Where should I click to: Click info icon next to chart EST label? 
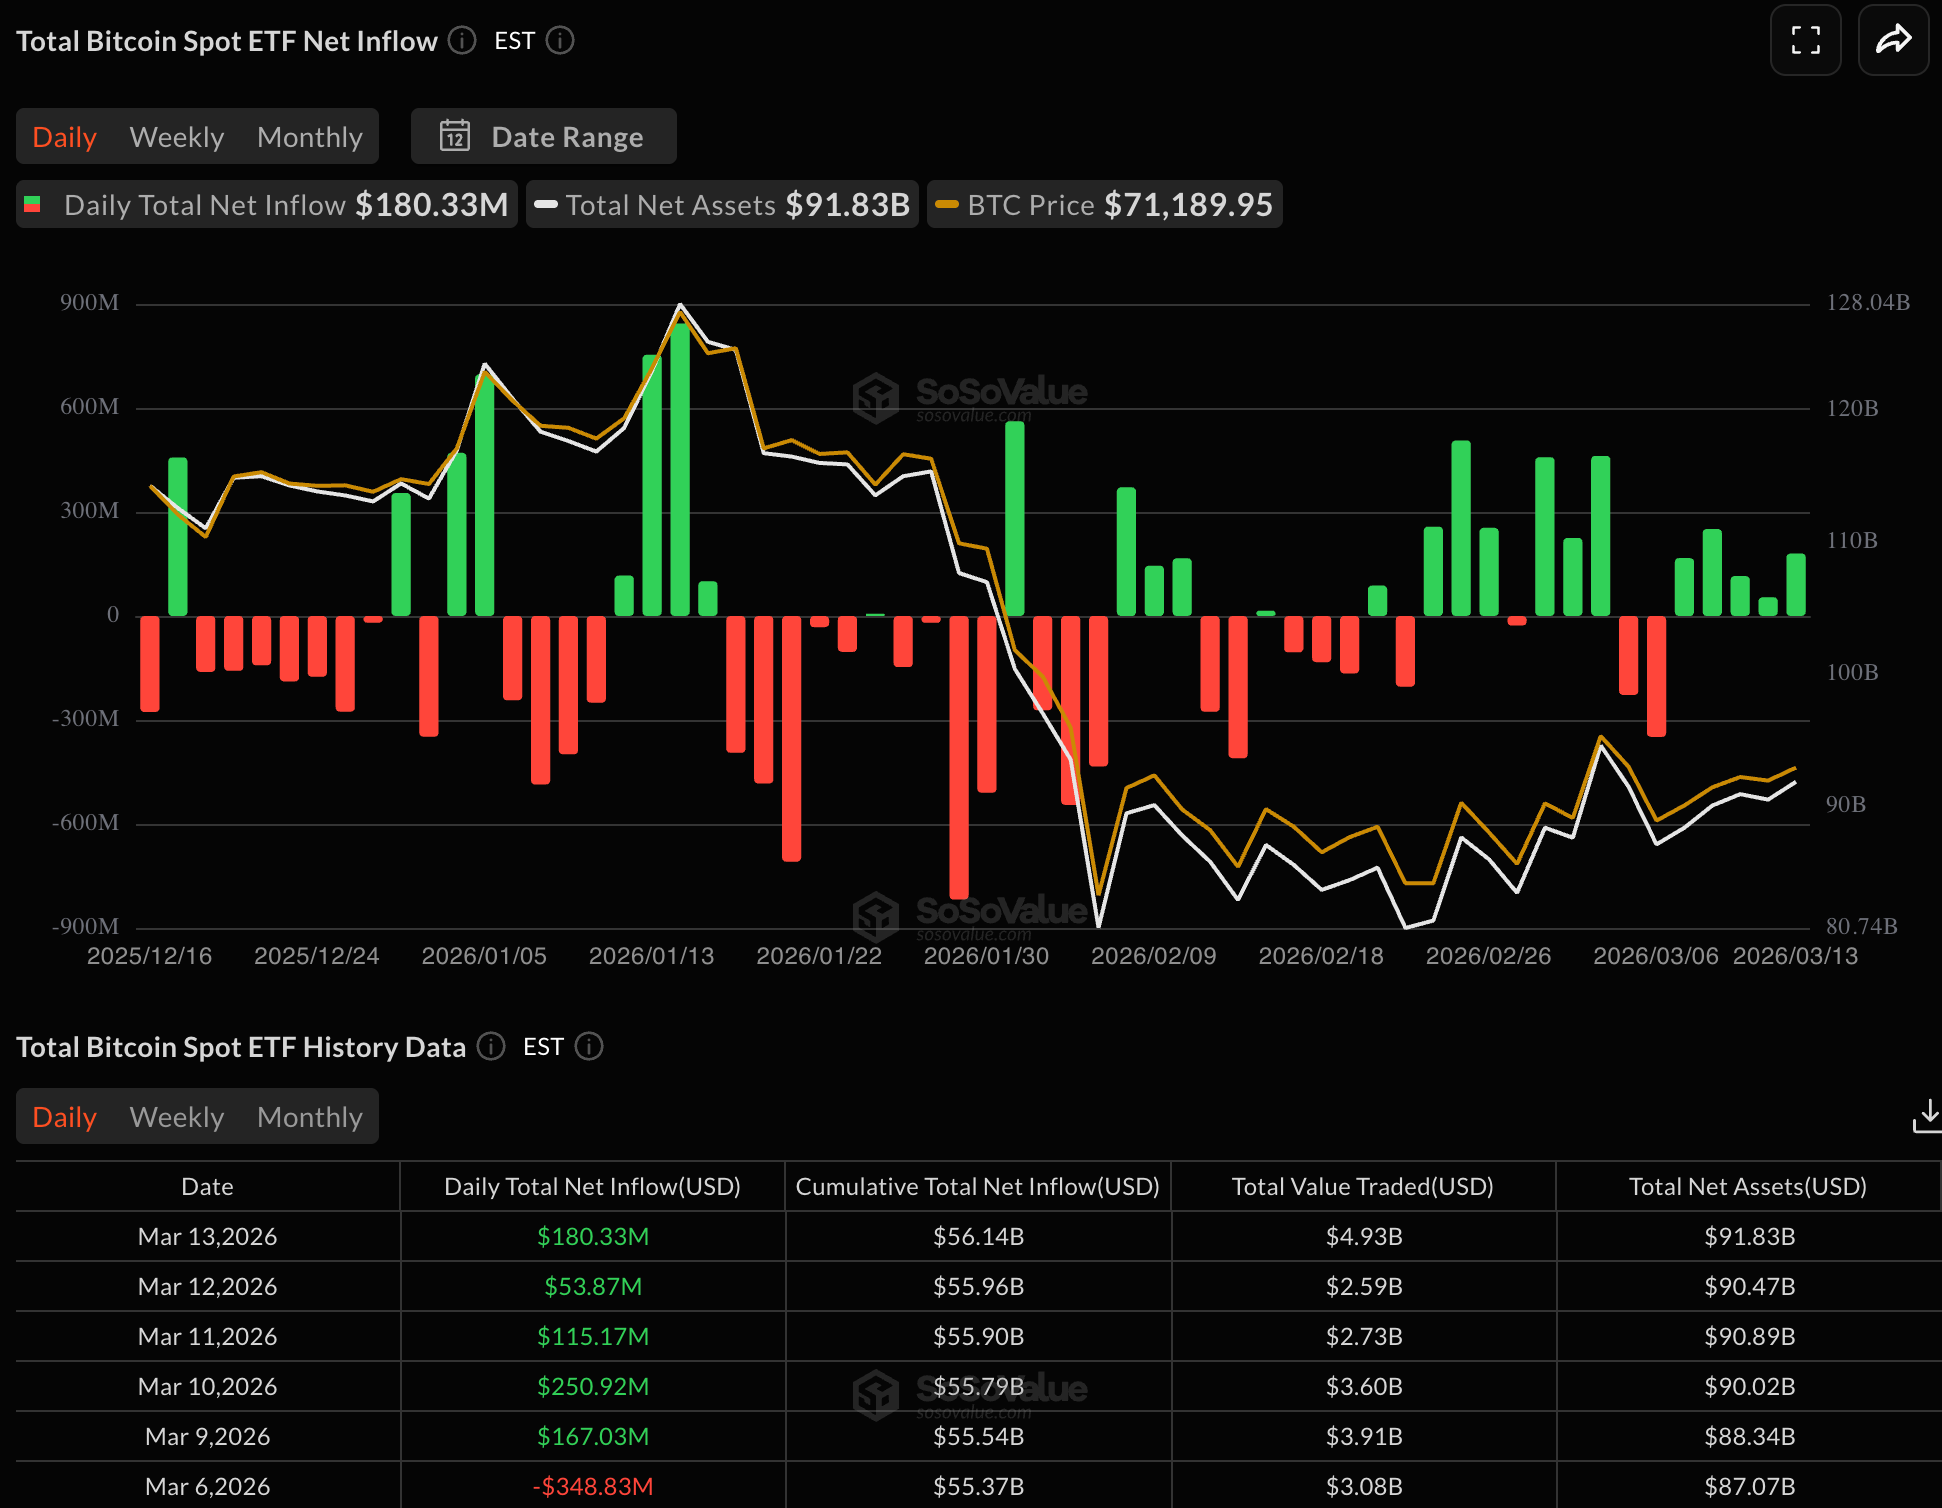tap(560, 40)
